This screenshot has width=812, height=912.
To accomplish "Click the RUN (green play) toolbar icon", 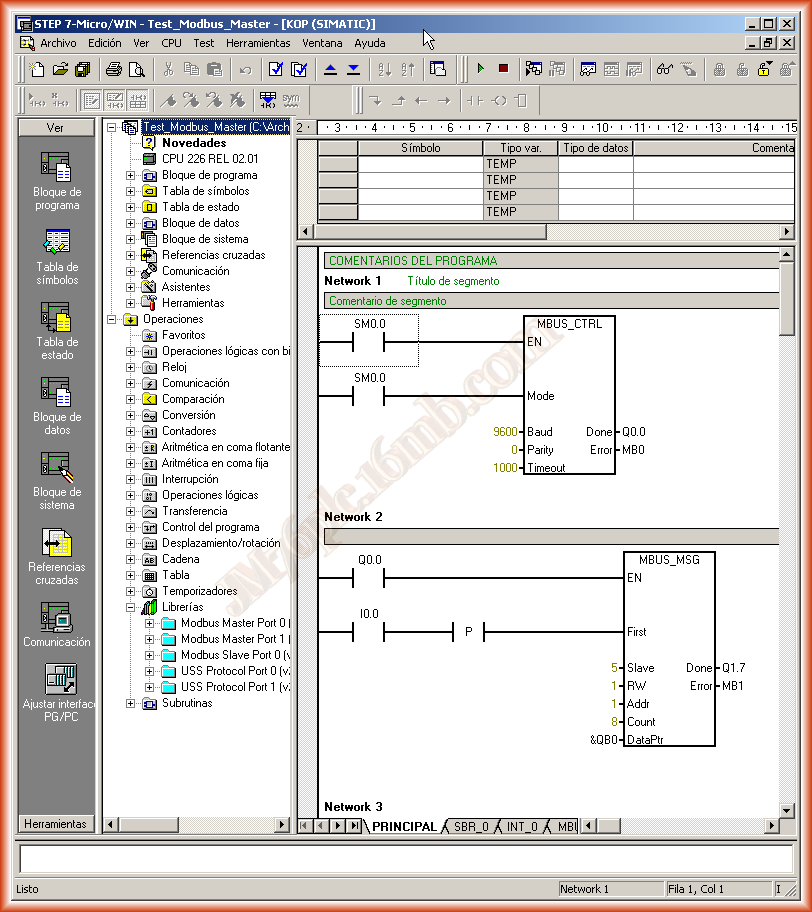I will point(481,69).
